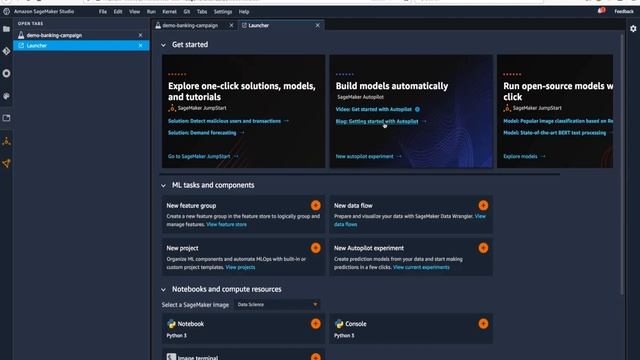Click View current experiments link
This screenshot has height=360, width=640.
tap(421, 267)
